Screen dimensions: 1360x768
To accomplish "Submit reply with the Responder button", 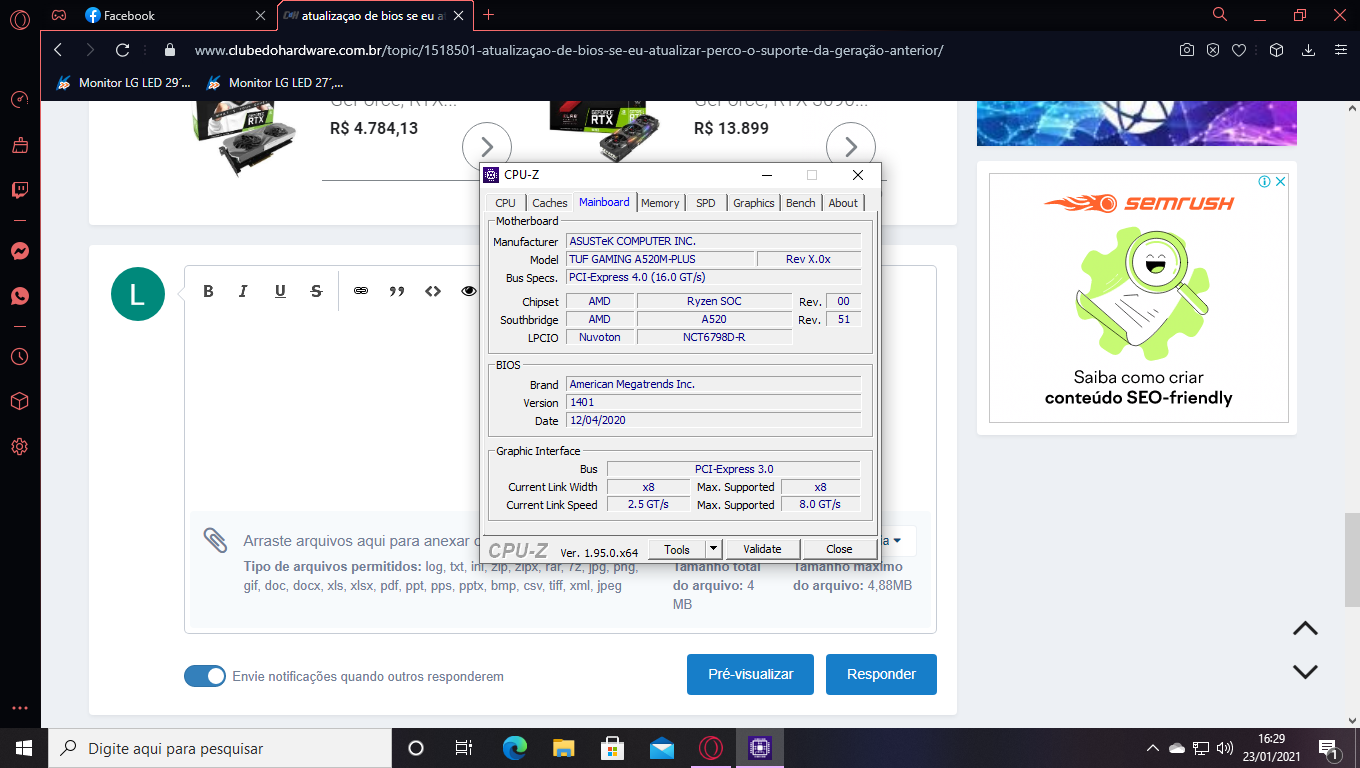I will (881, 674).
